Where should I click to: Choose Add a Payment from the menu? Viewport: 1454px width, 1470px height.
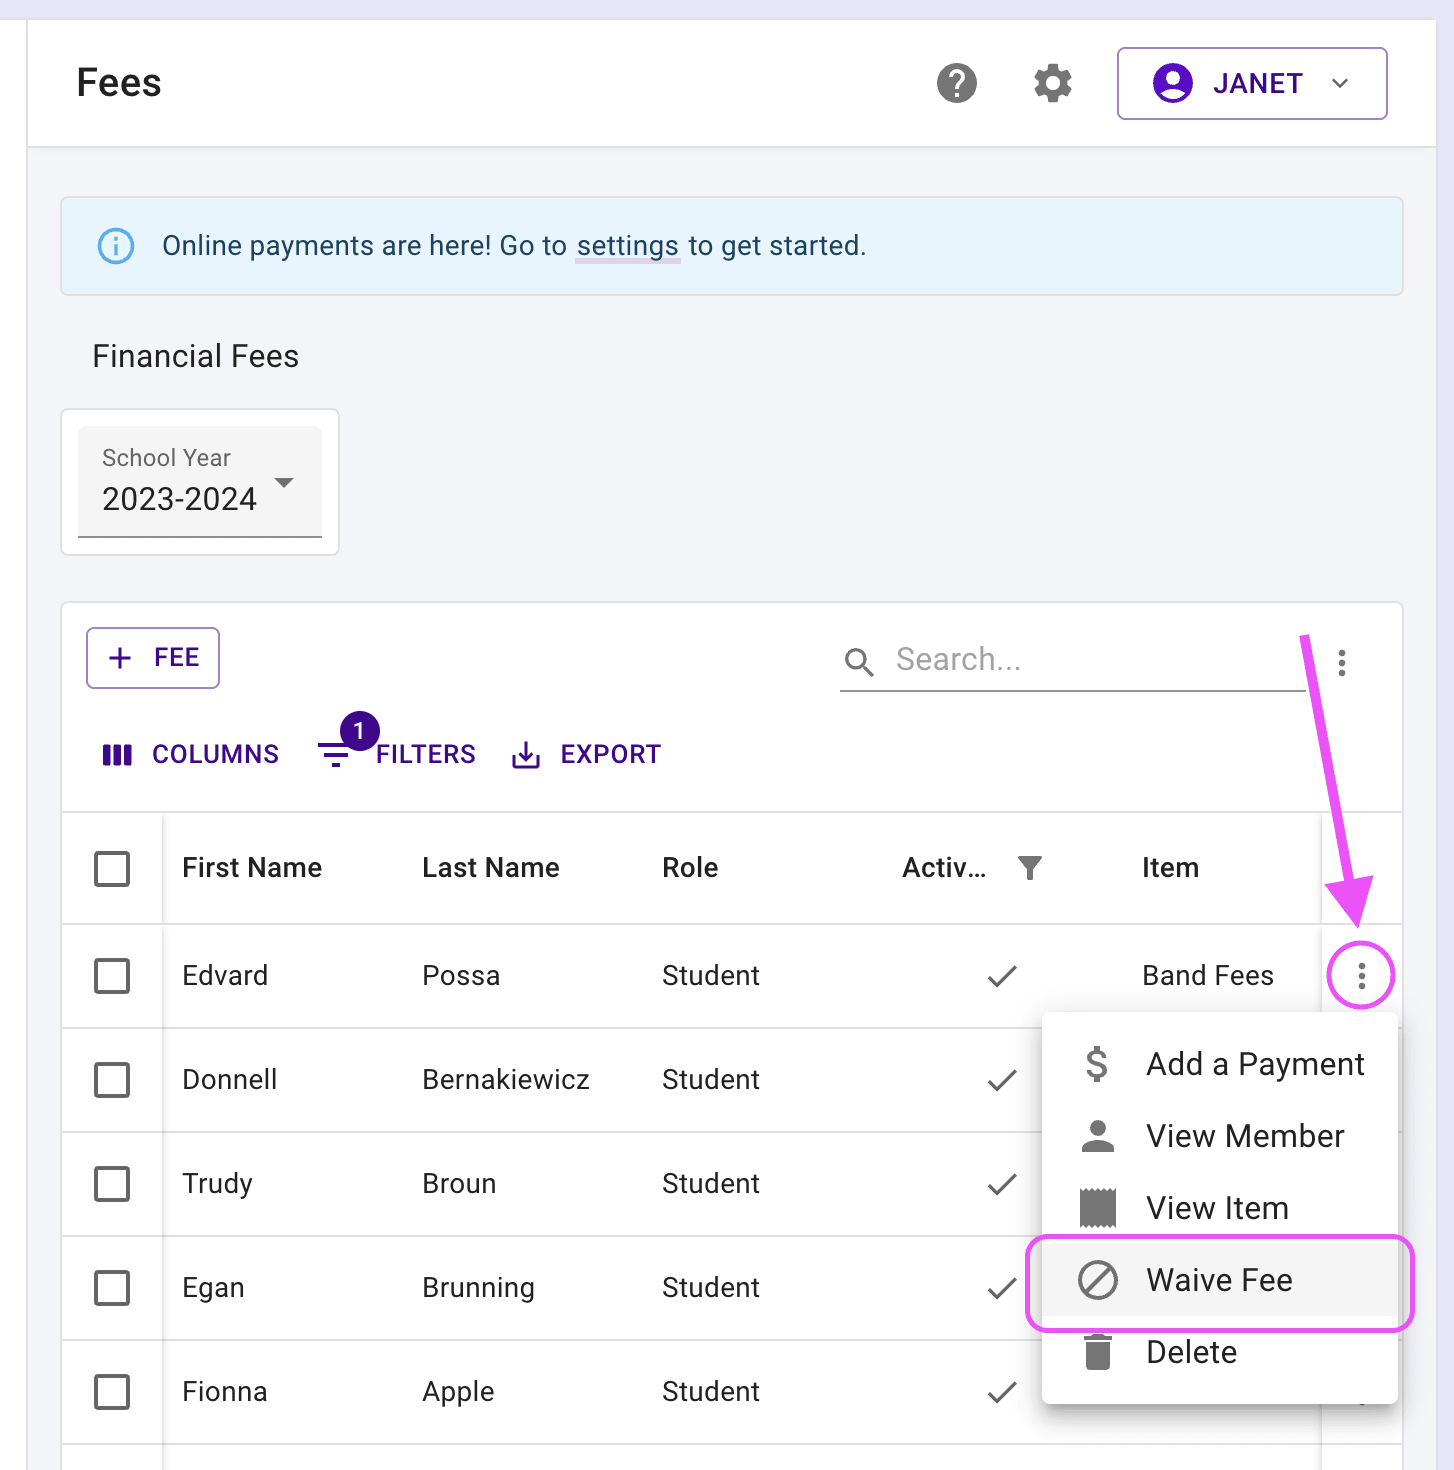pos(1219,1064)
